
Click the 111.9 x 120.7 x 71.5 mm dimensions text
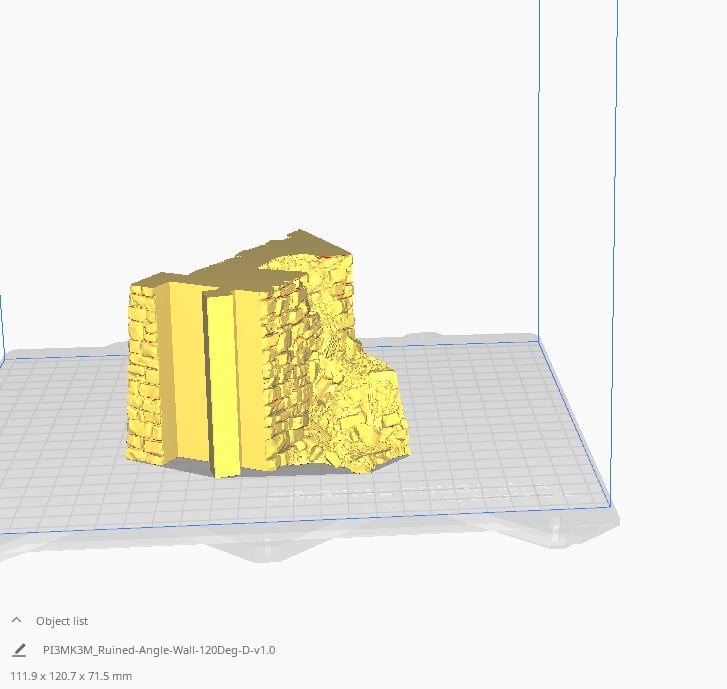[71, 676]
